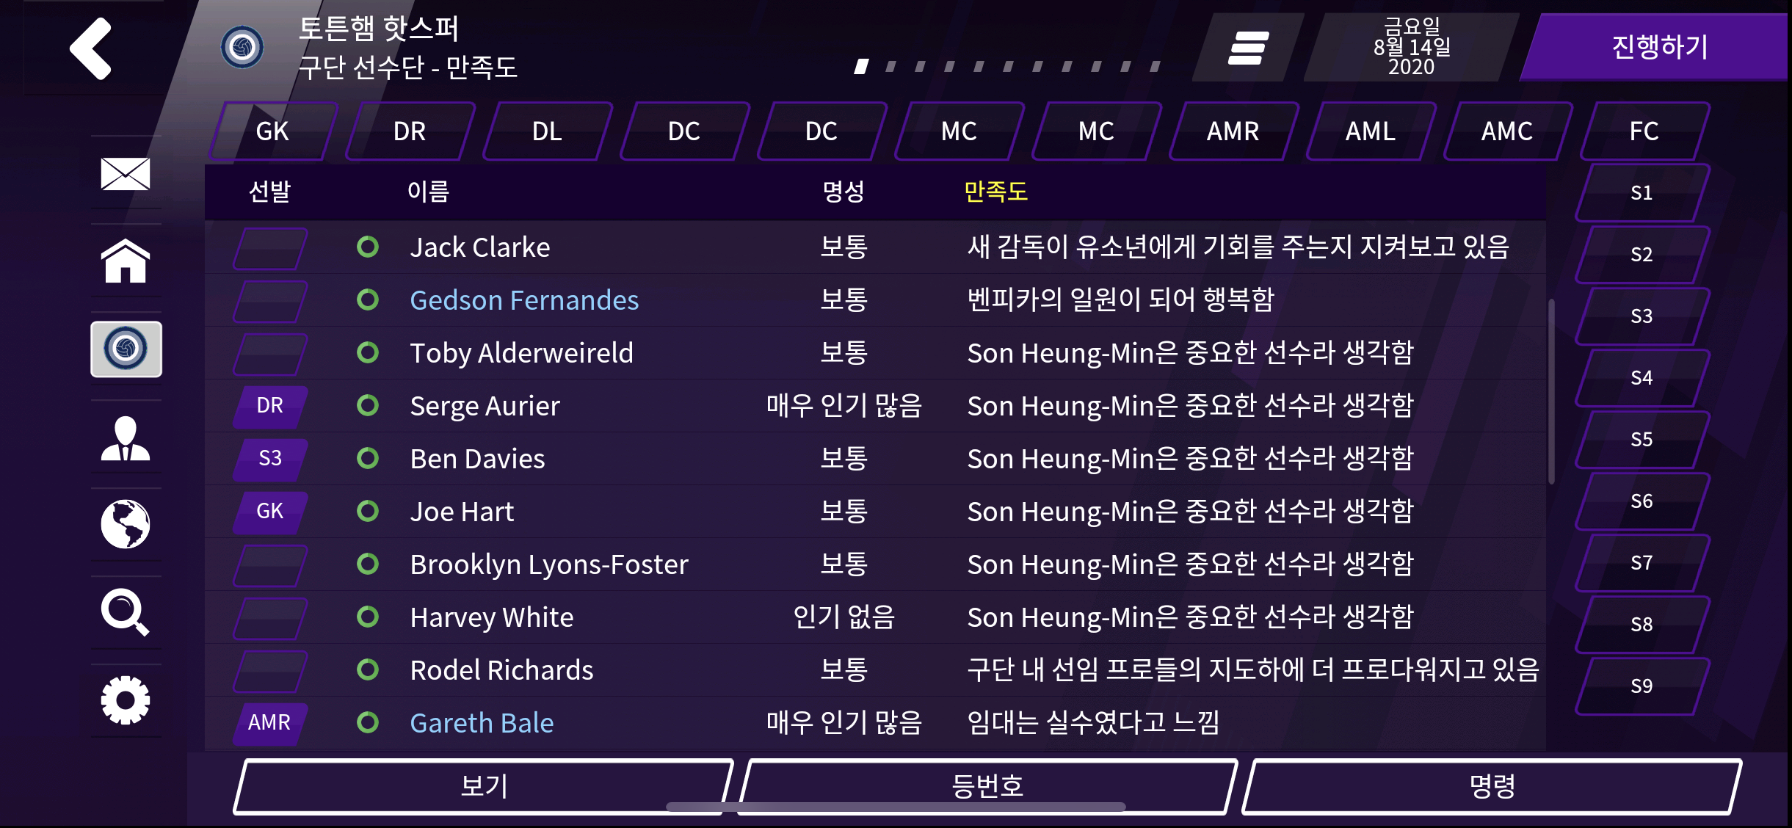
Task: Click Gareth Bale's green status circle
Action: click(368, 722)
